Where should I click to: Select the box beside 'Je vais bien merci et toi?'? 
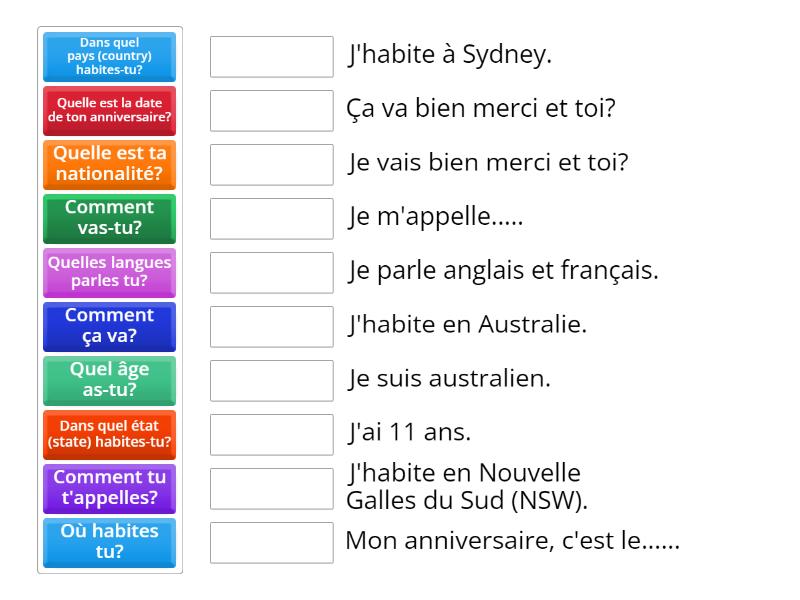pyautogui.click(x=271, y=165)
